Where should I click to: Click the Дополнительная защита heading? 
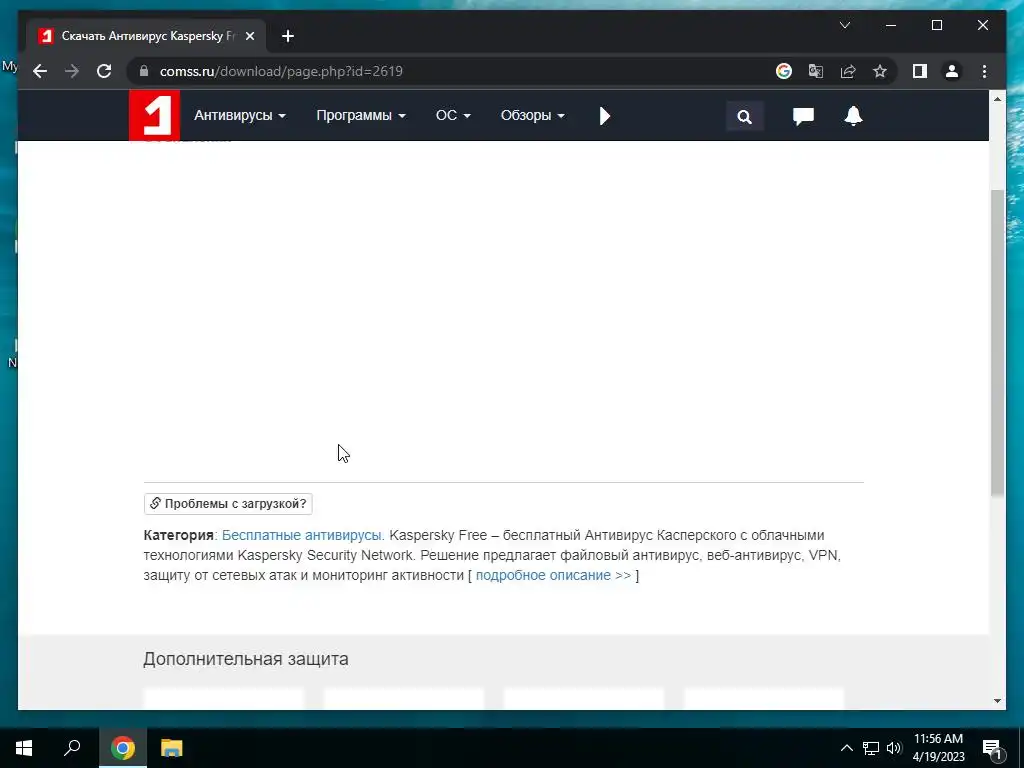[x=246, y=659]
